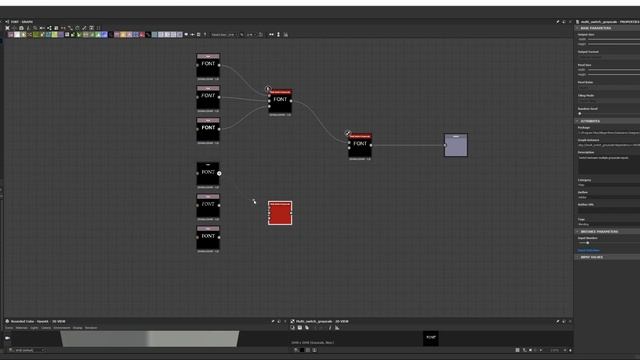Click the highlighted output connector of the fourth FONT node
640x360 pixels.
click(x=219, y=173)
